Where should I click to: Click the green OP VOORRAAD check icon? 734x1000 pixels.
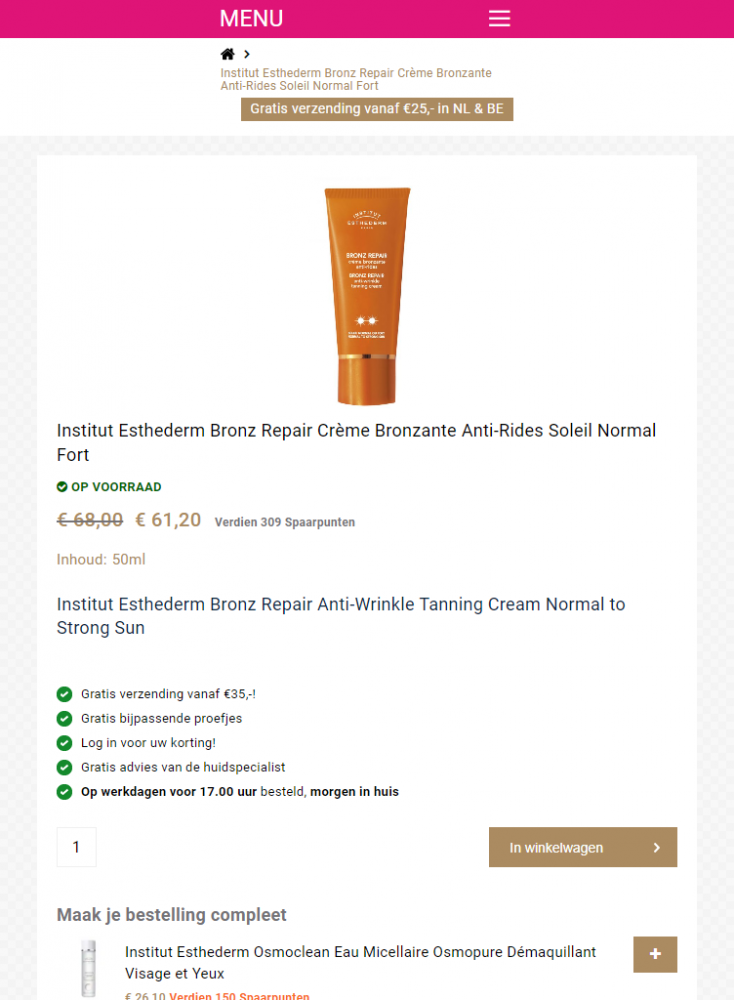[62, 487]
